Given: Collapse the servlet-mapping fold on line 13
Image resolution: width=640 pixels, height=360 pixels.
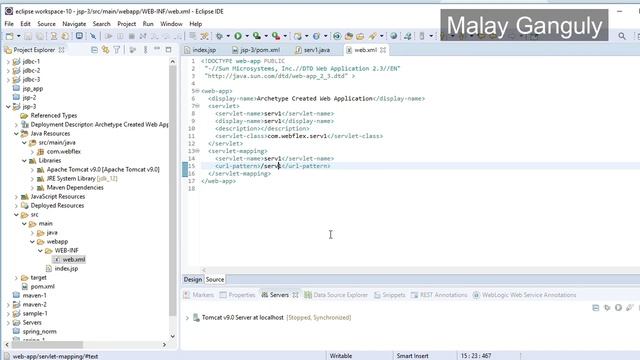Looking at the screenshot, I should point(198,151).
